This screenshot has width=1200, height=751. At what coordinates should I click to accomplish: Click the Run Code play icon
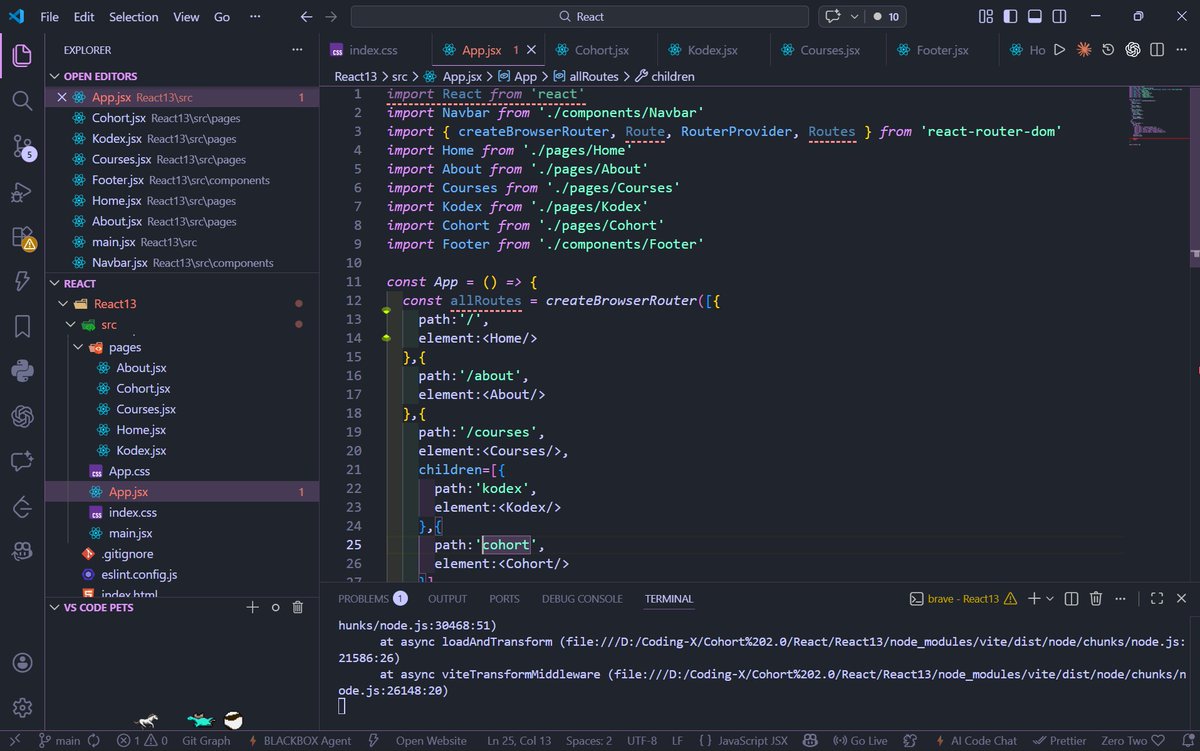tap(1060, 50)
